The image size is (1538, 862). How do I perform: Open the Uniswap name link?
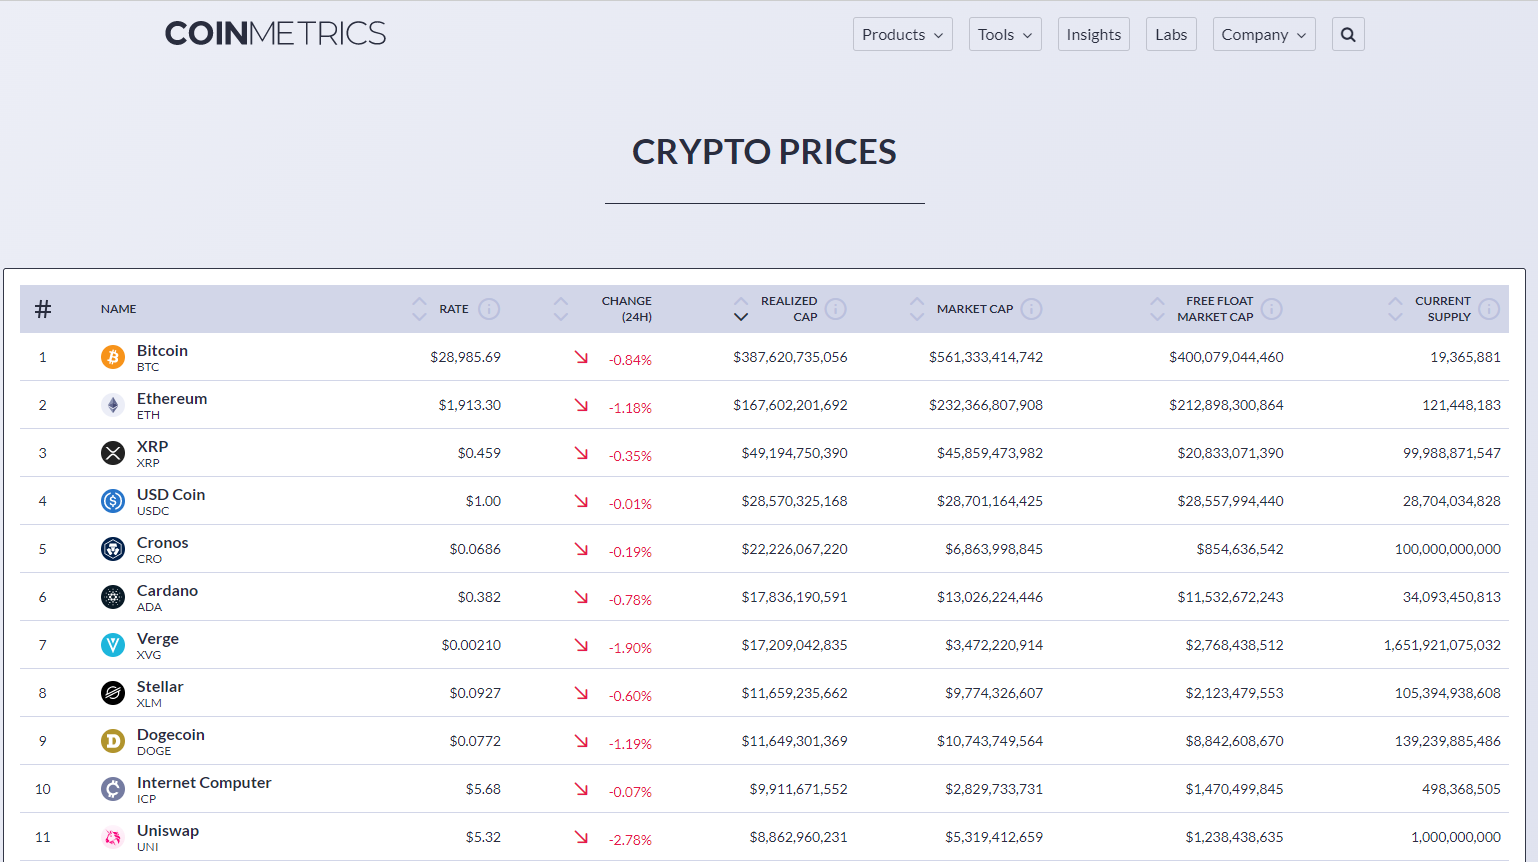pos(168,831)
